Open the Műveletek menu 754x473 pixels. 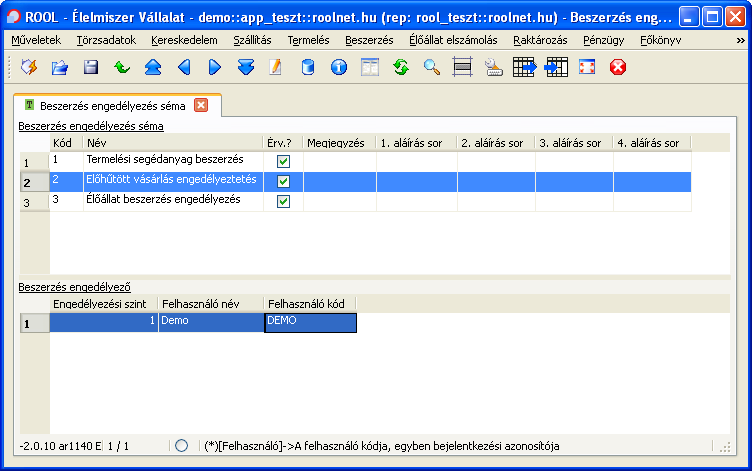click(36, 40)
